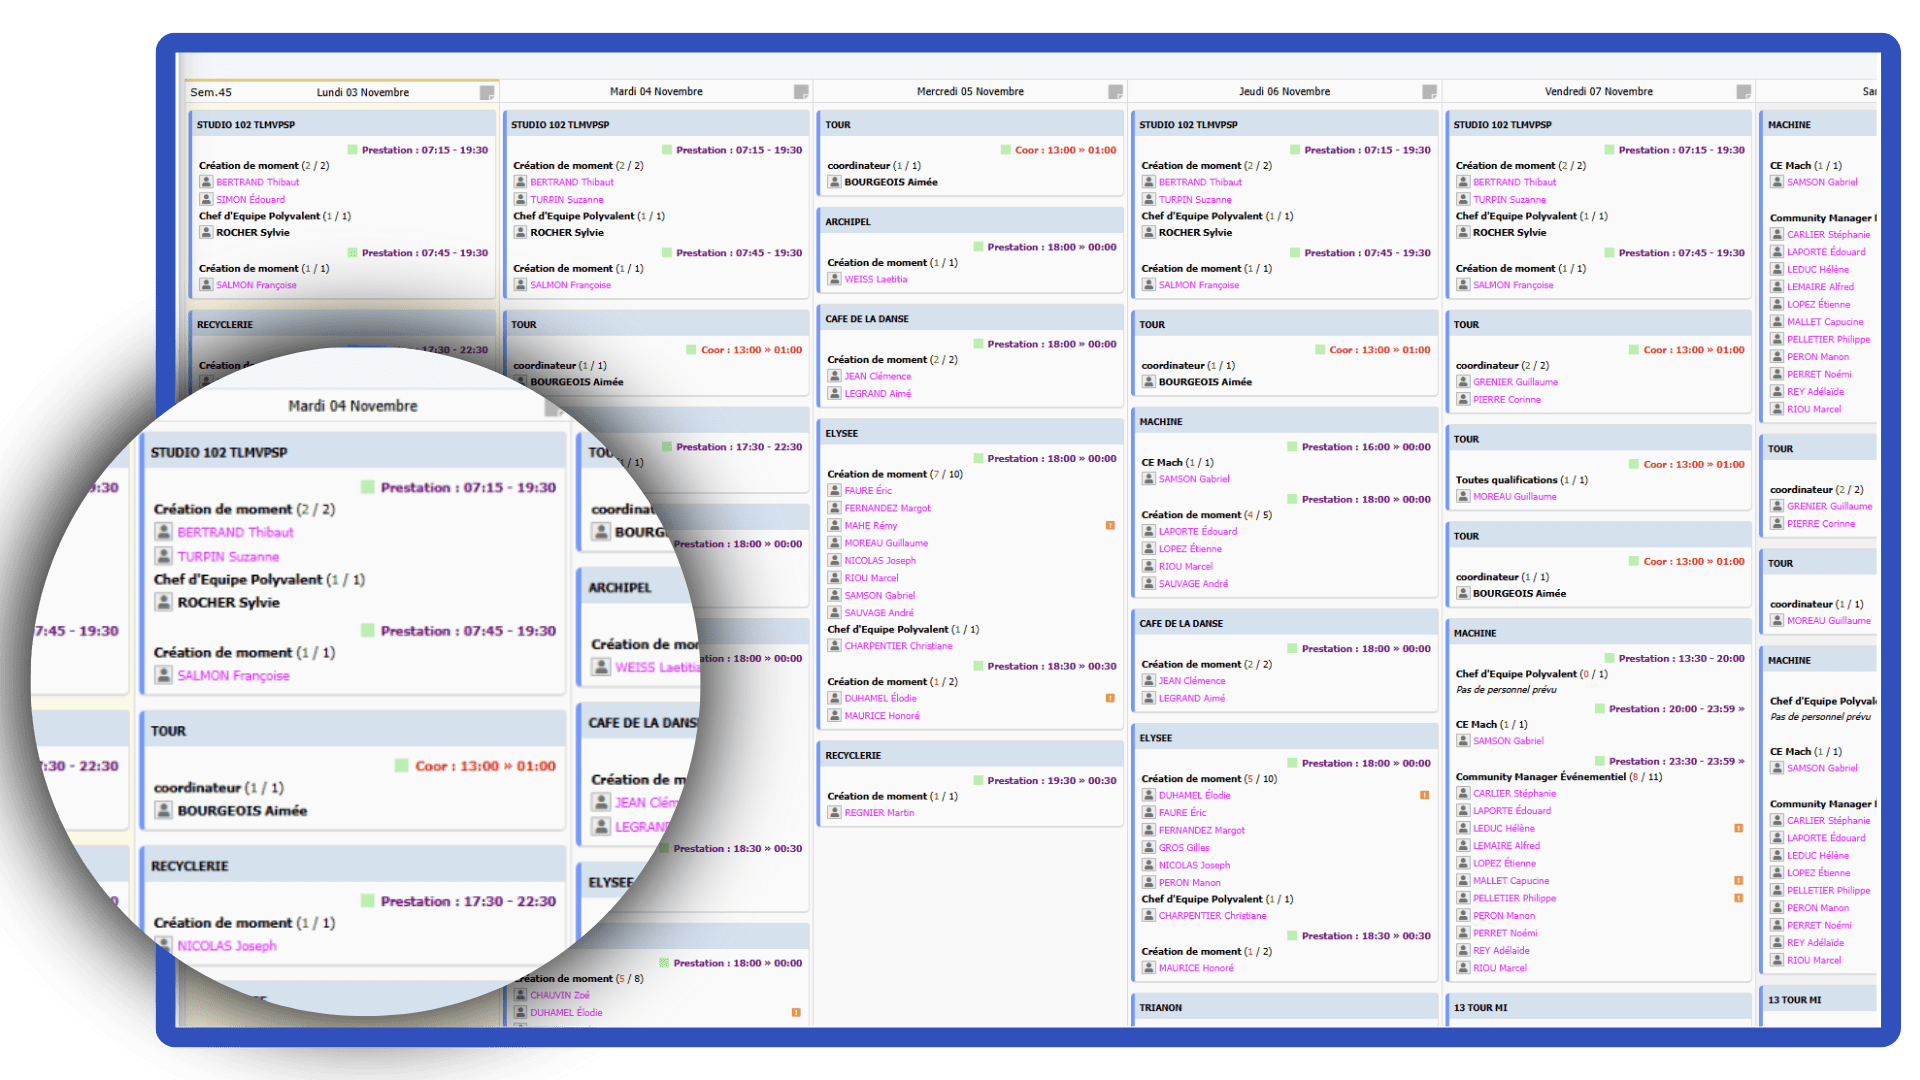Screen dimensions: 1920x1080
Task: Select the Sem.45 week label
Action: click(x=211, y=92)
